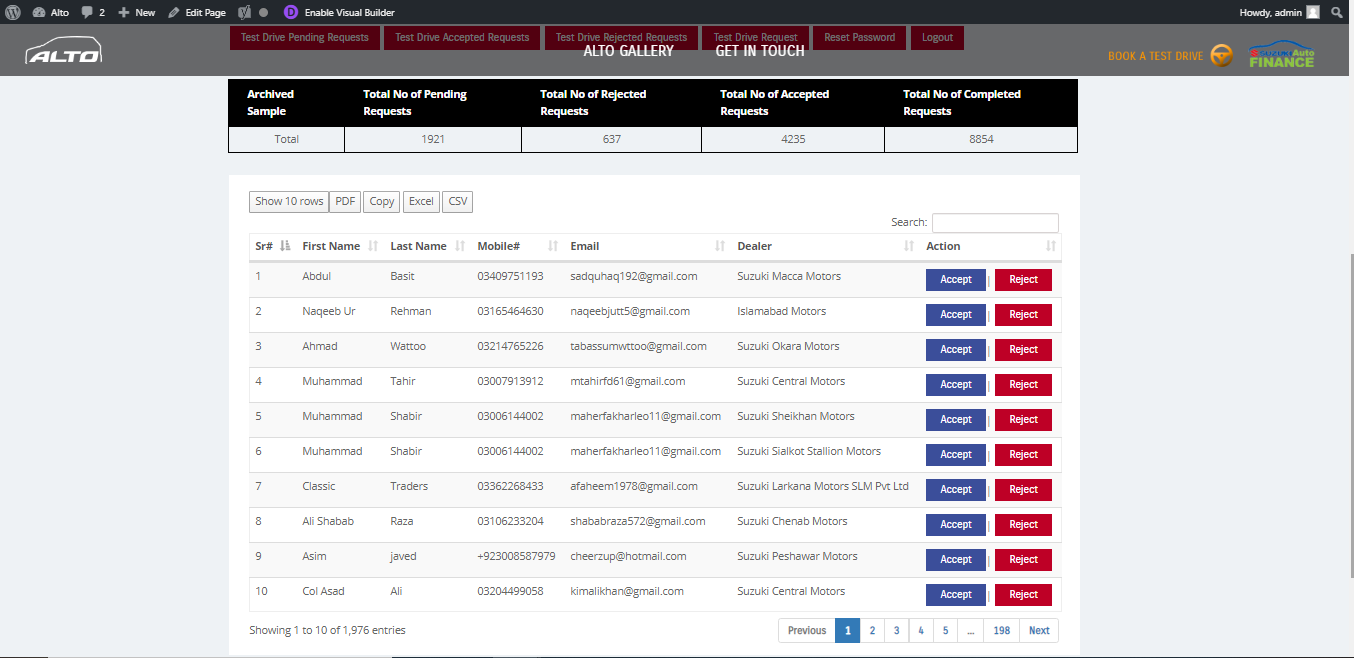The image size is (1354, 658).
Task: Click Edit Page in the admin bar
Action: 197,12
